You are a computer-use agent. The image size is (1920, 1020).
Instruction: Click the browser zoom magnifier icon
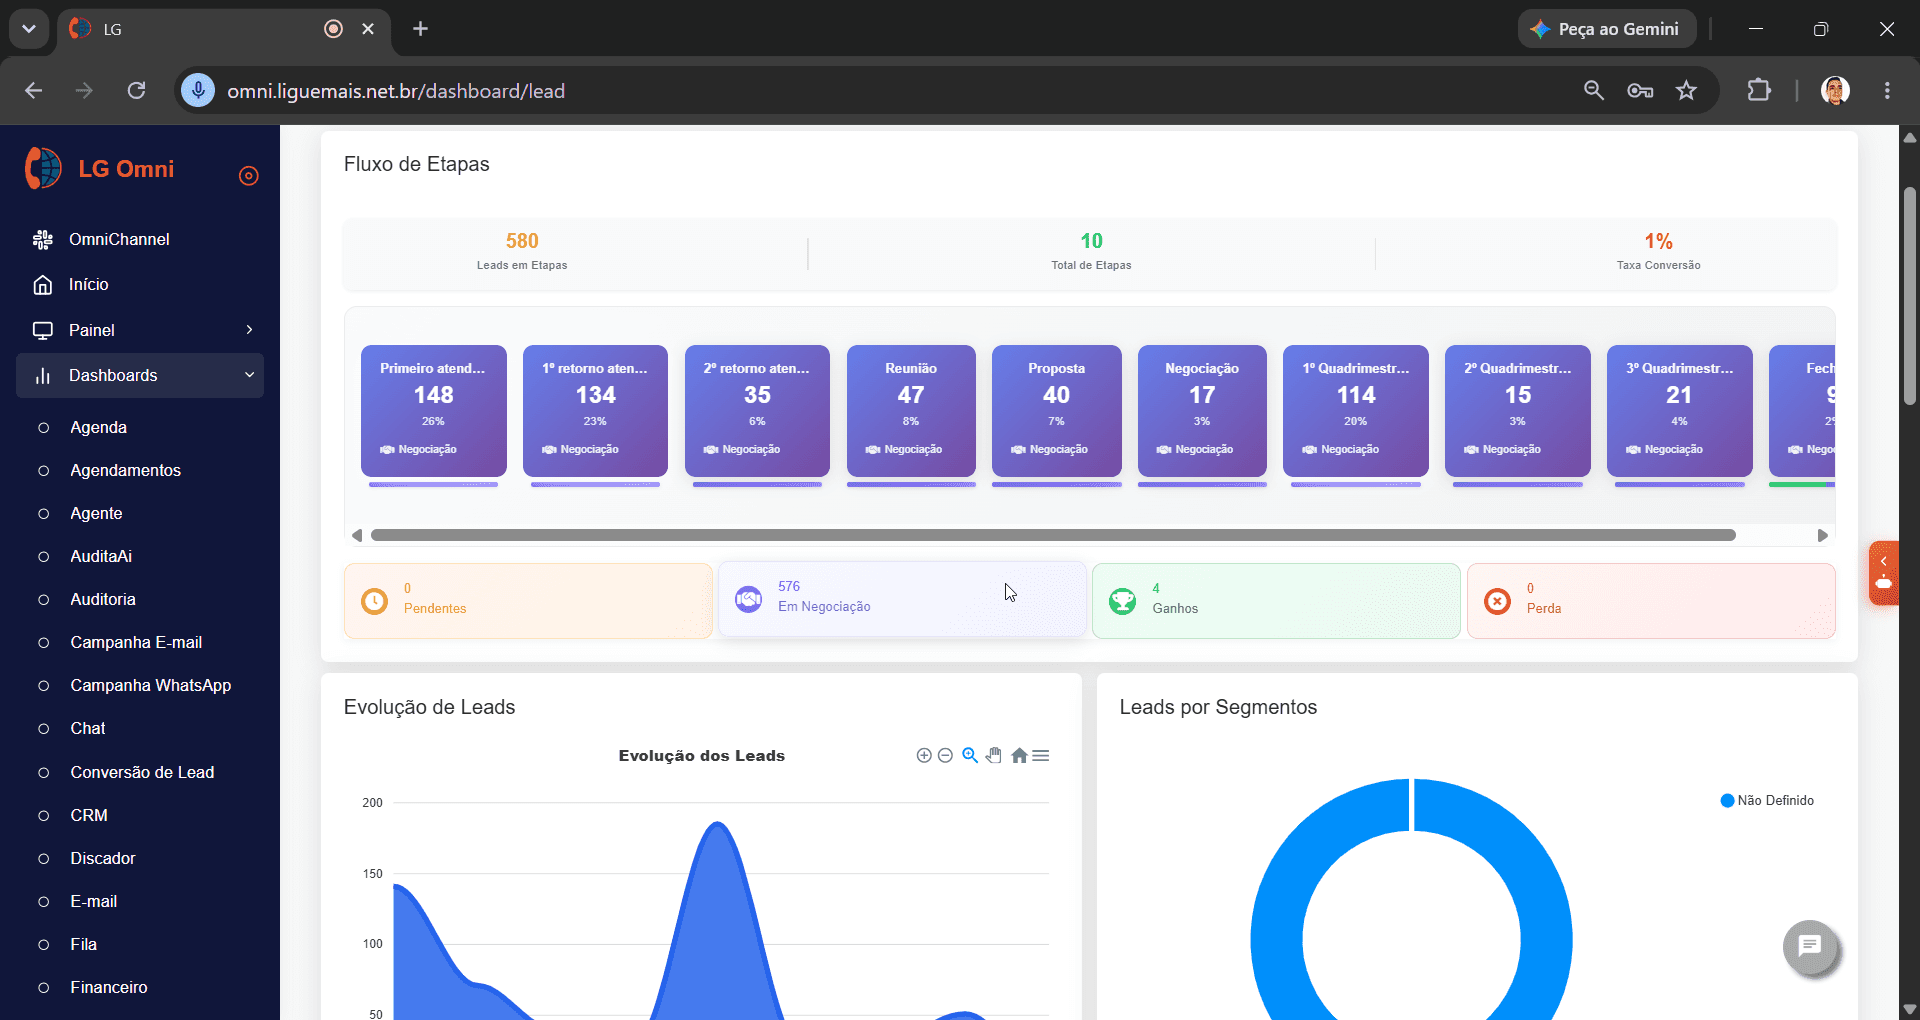(1594, 91)
